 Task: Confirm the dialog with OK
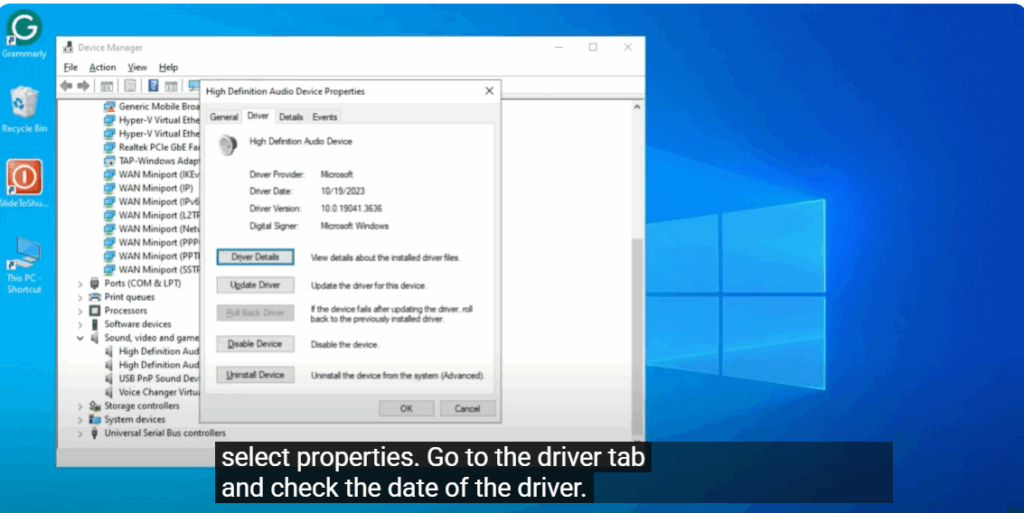pyautogui.click(x=406, y=409)
